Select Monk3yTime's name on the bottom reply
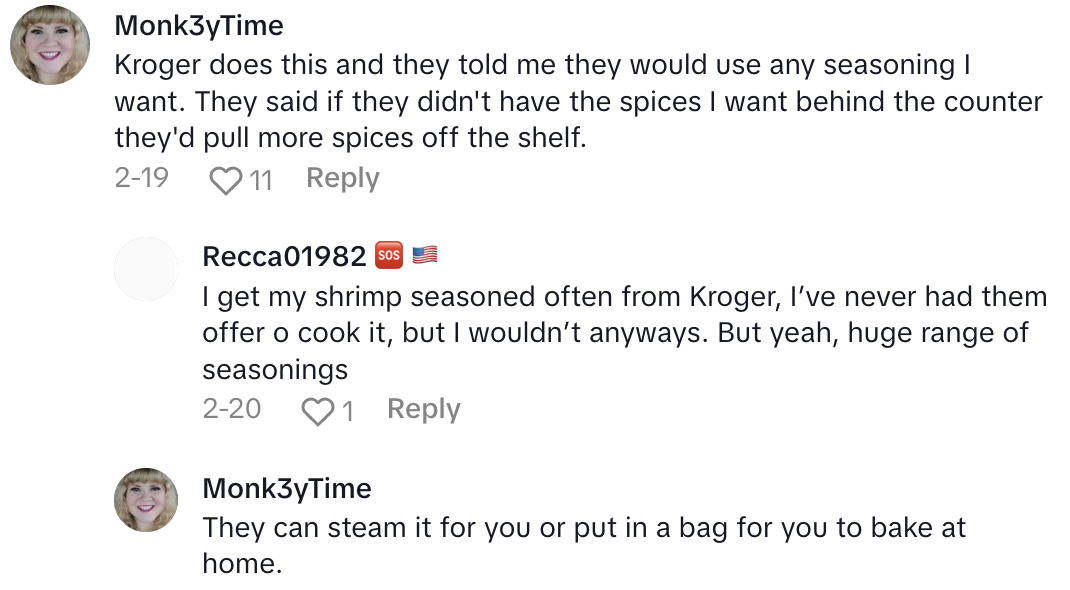Image resolution: width=1070 pixels, height=590 pixels. [x=286, y=488]
